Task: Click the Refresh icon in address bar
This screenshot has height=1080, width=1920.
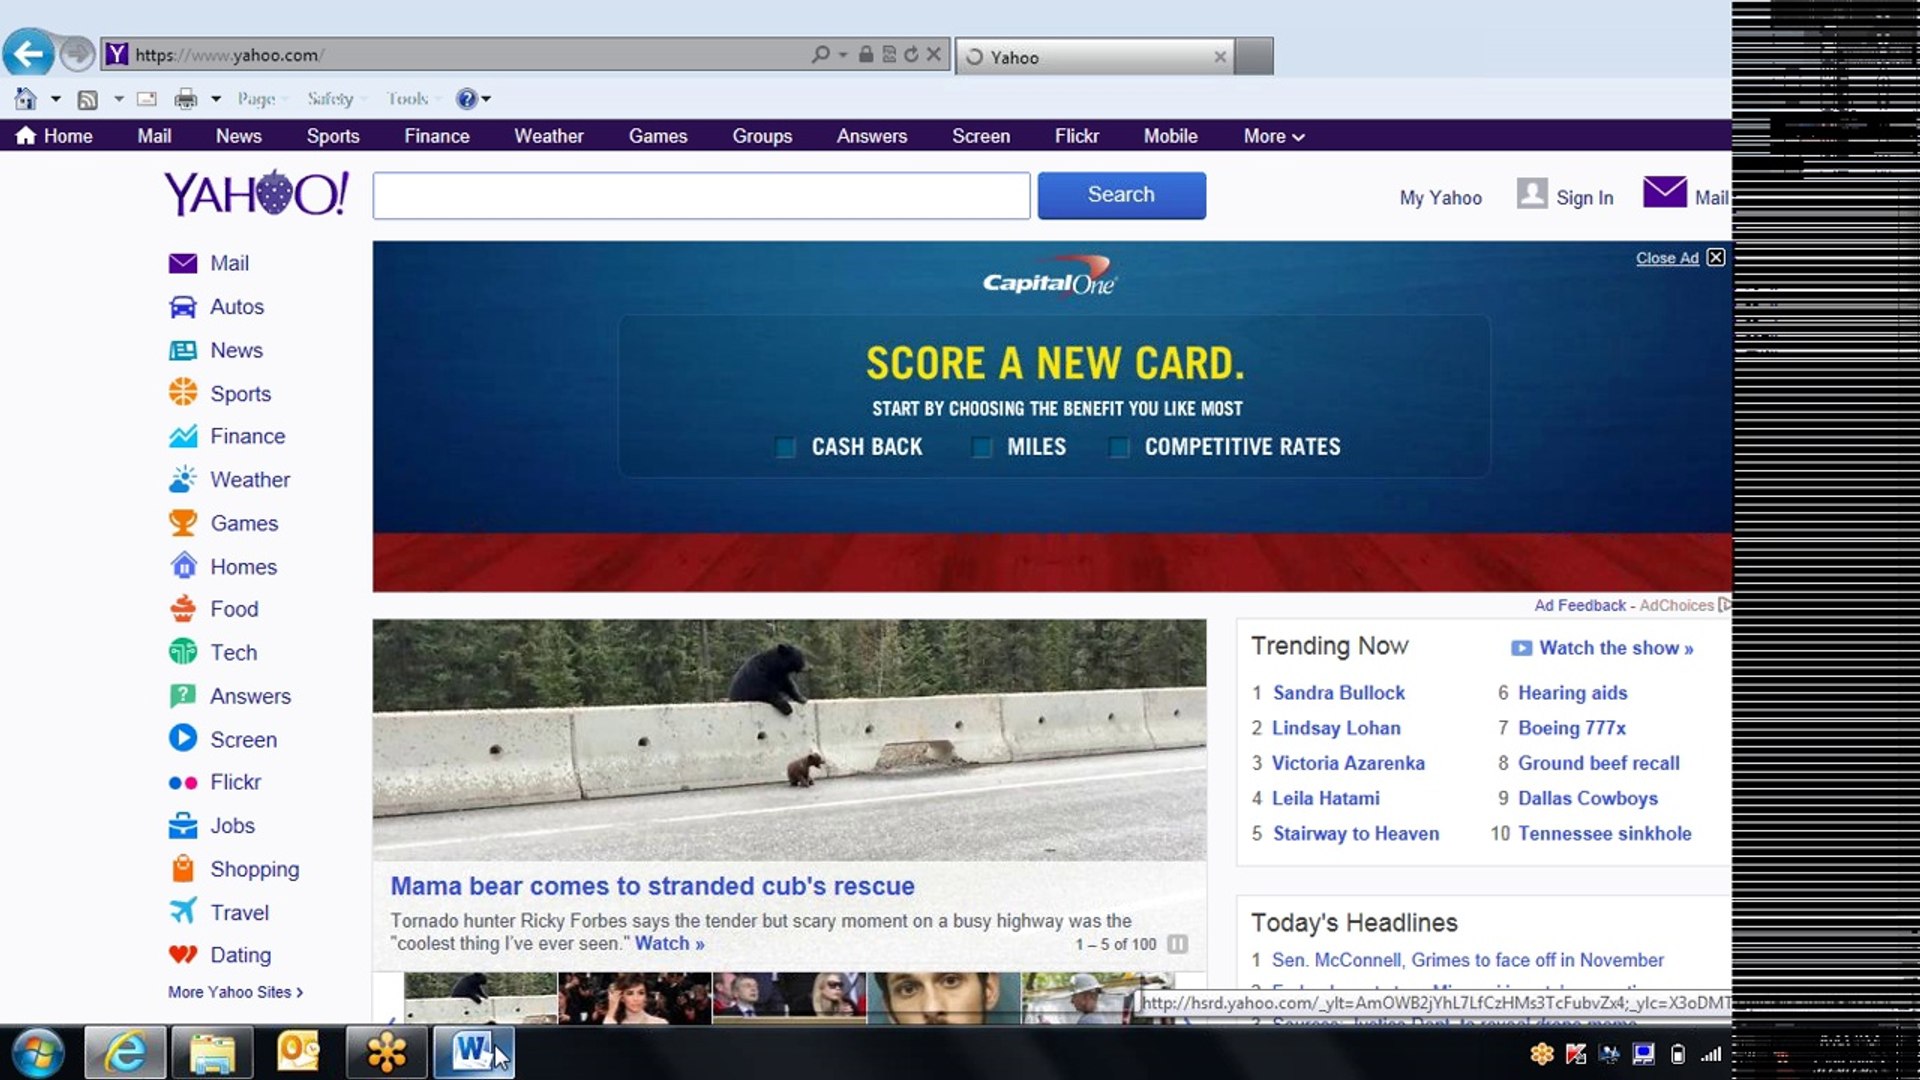Action: point(911,55)
